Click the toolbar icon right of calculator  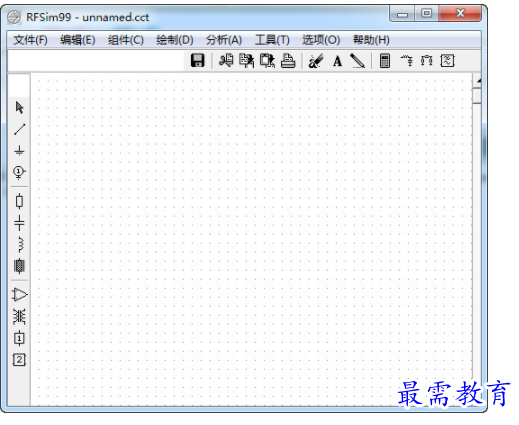[x=407, y=61]
